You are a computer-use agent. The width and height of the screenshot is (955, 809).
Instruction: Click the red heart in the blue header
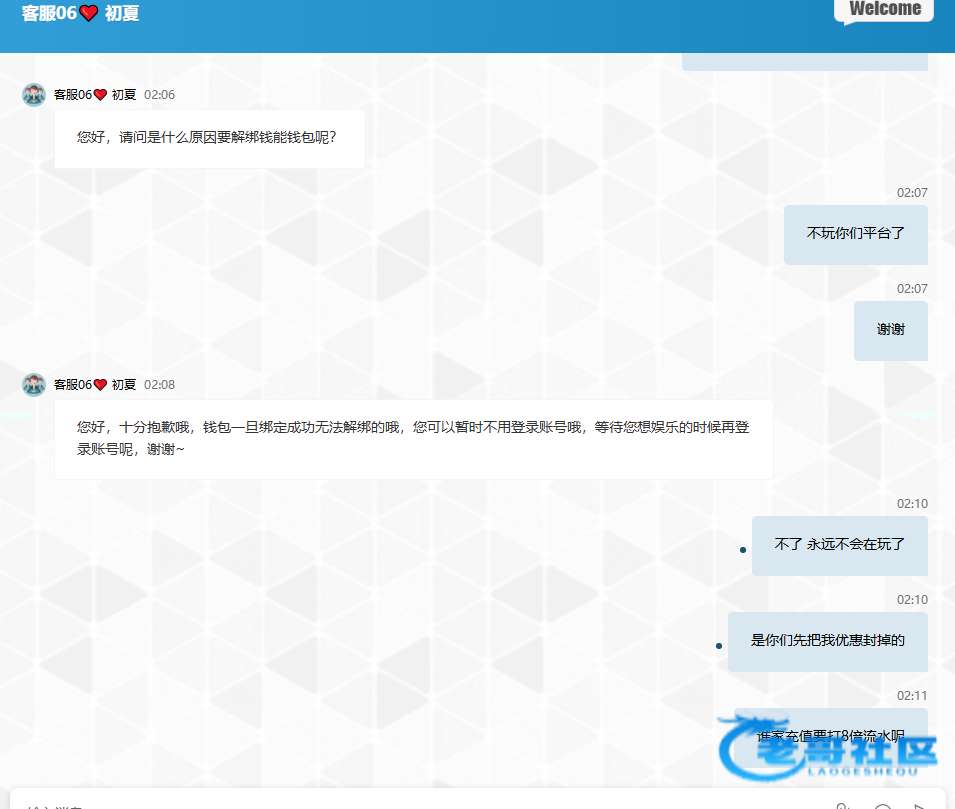(89, 13)
